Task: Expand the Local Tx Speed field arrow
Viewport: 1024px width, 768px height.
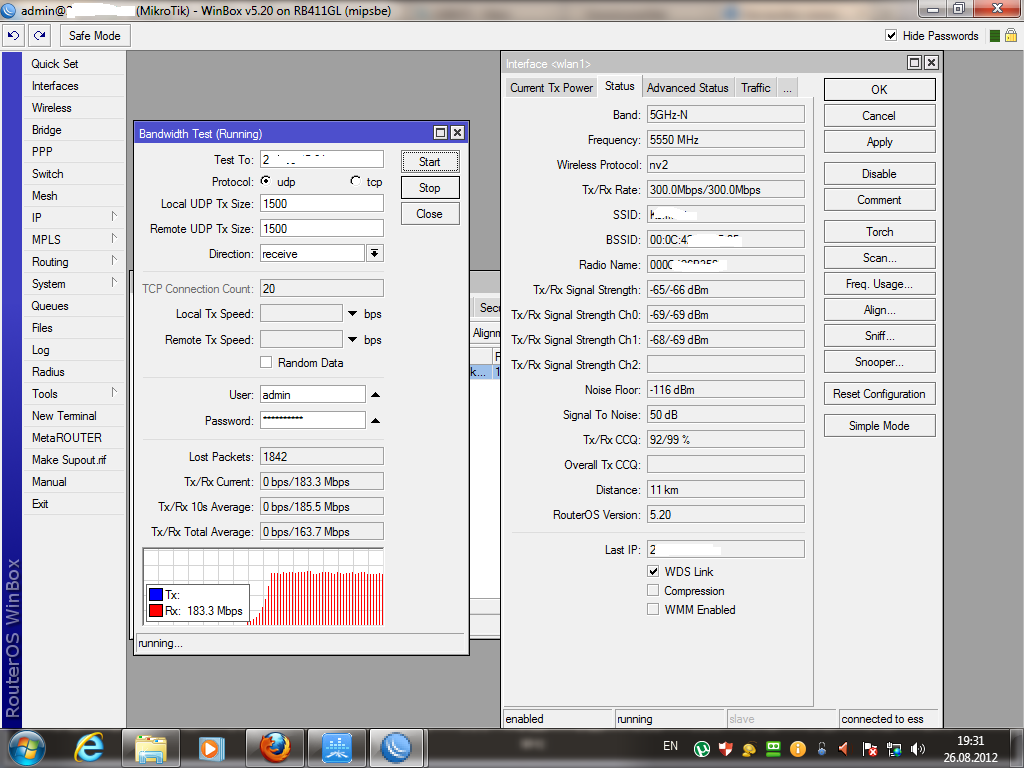Action: (353, 314)
